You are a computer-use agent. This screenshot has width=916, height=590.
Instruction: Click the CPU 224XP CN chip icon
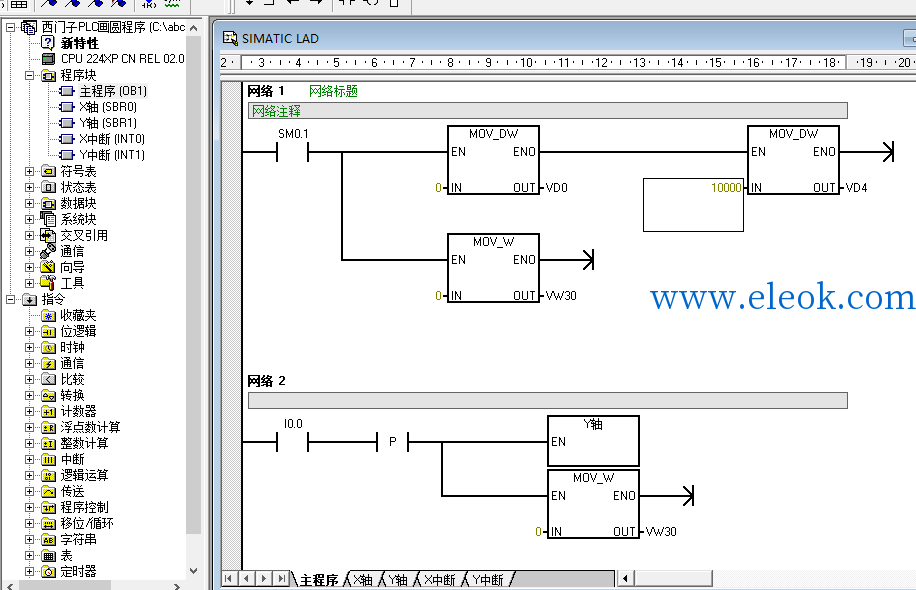[48, 59]
